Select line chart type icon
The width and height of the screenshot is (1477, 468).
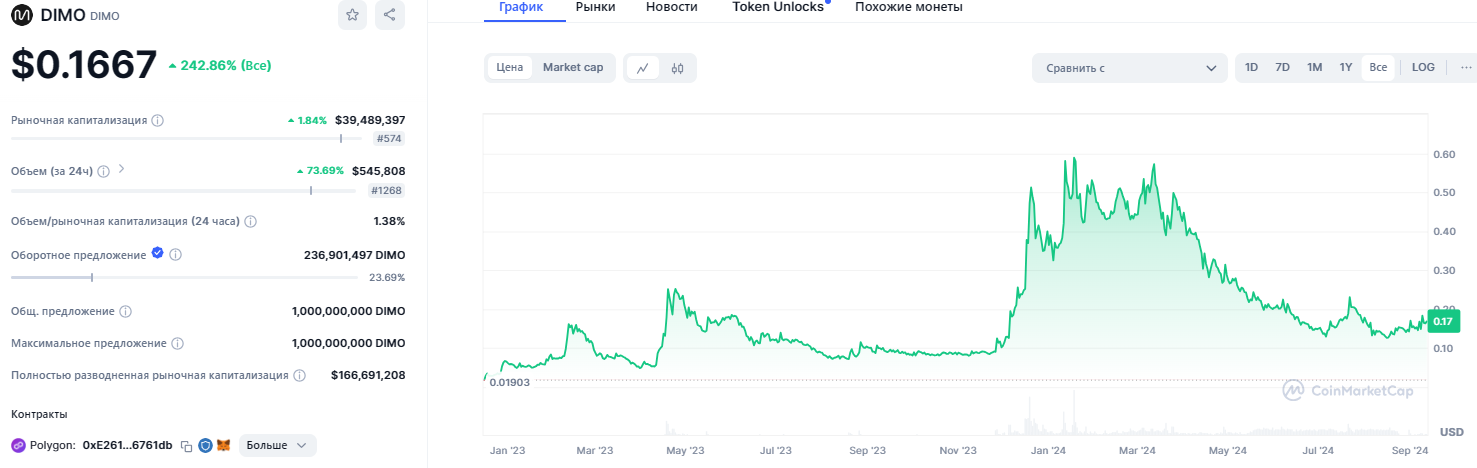(643, 68)
